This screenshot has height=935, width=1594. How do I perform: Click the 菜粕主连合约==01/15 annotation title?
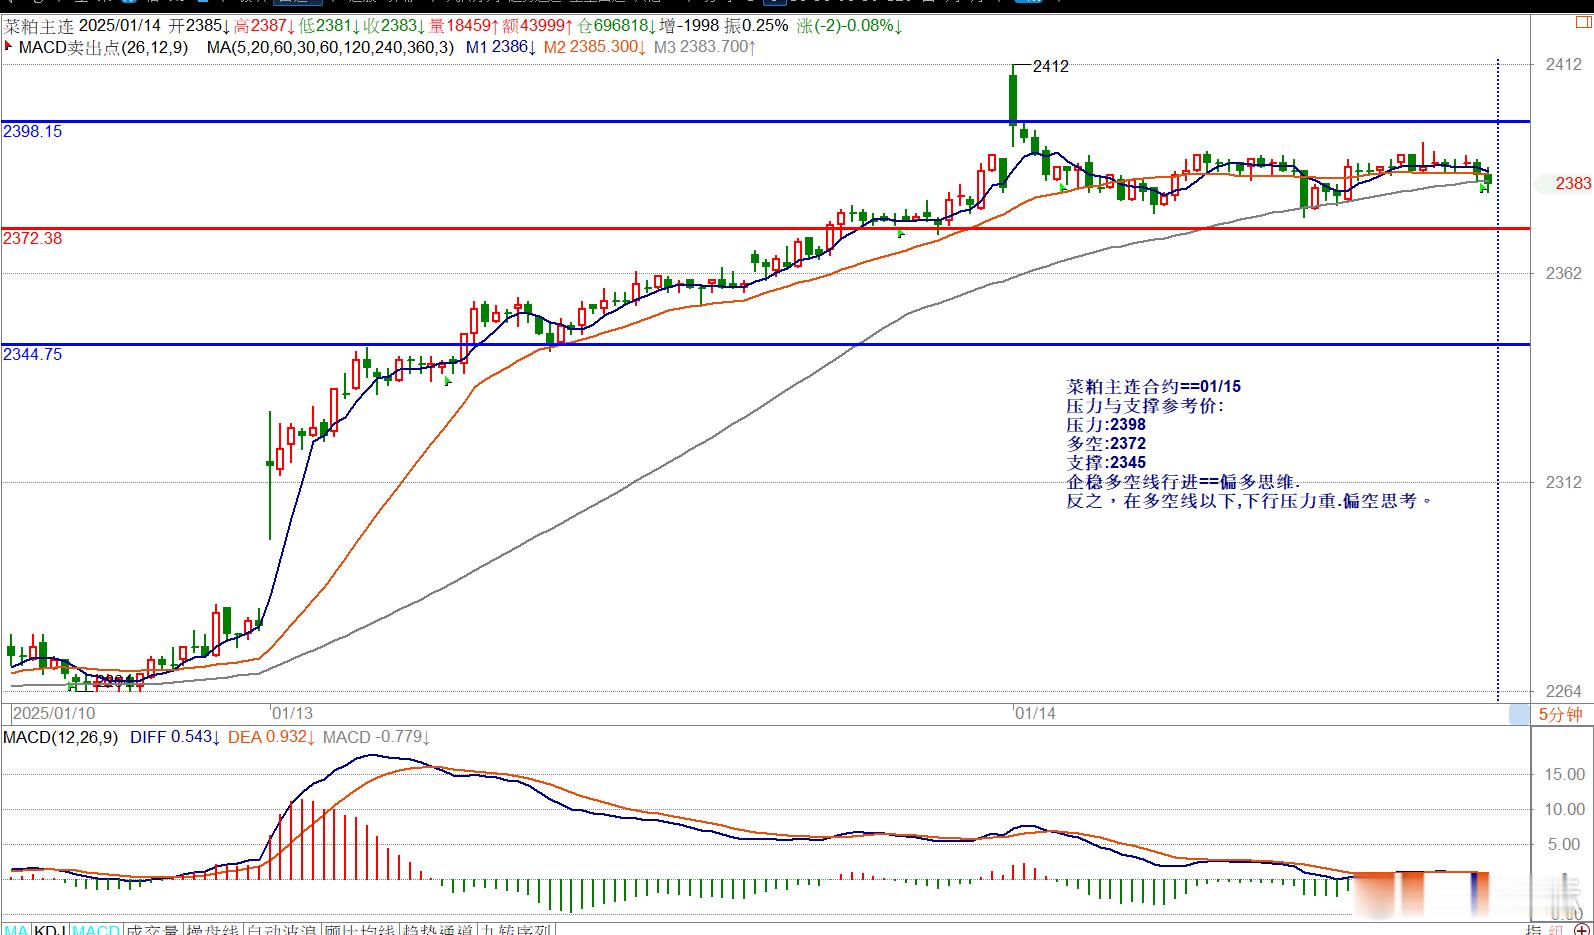click(x=1153, y=386)
